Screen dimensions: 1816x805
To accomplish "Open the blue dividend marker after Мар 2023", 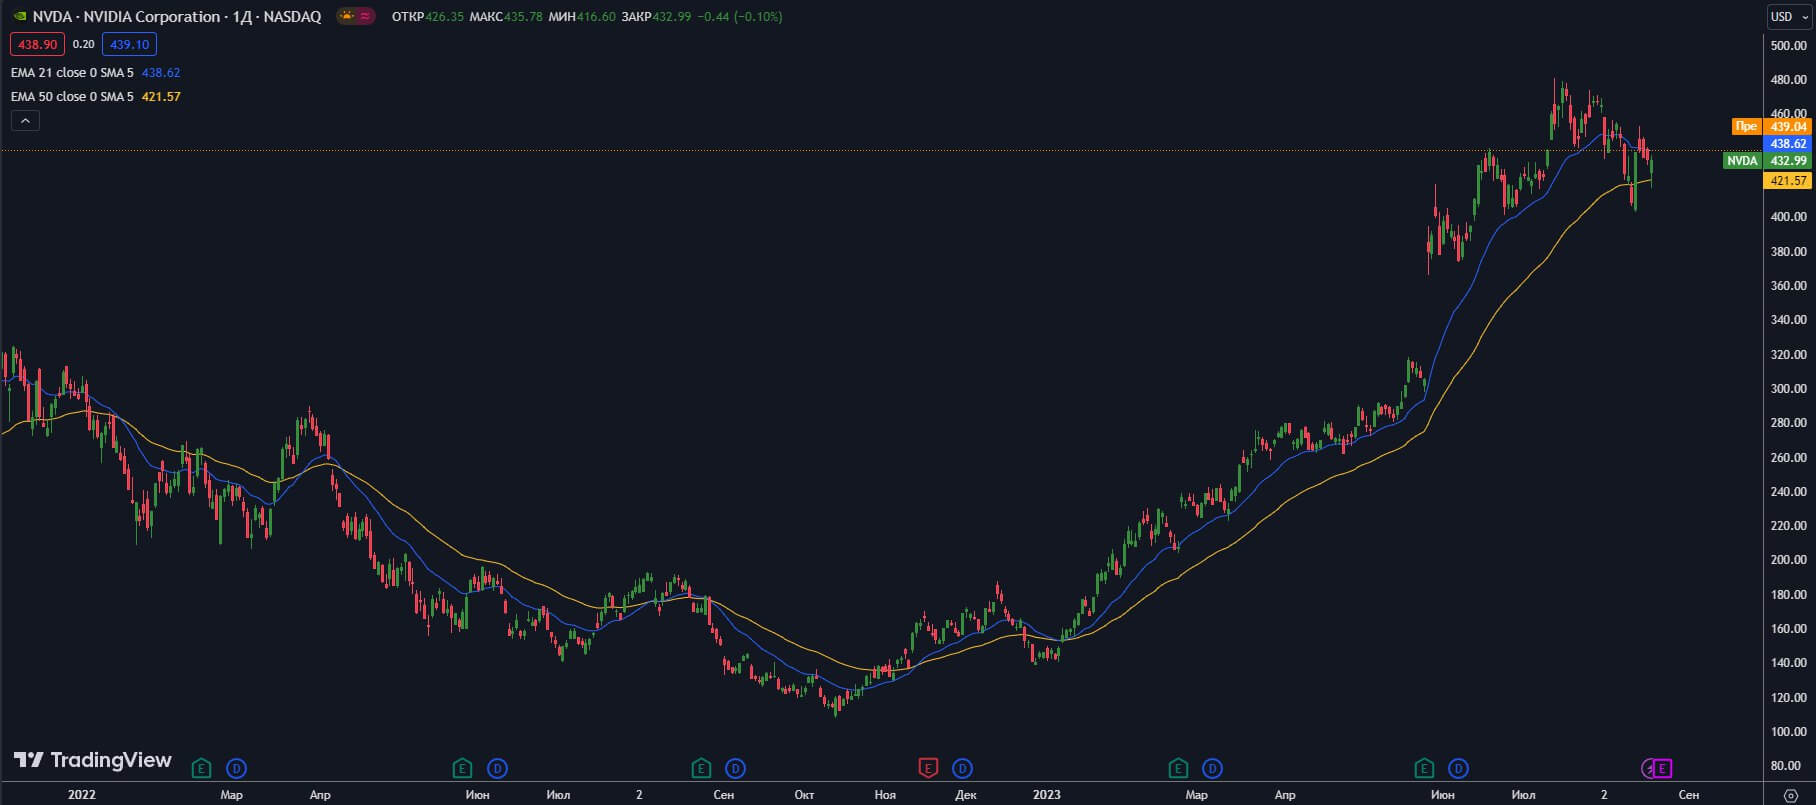I will pyautogui.click(x=1212, y=768).
